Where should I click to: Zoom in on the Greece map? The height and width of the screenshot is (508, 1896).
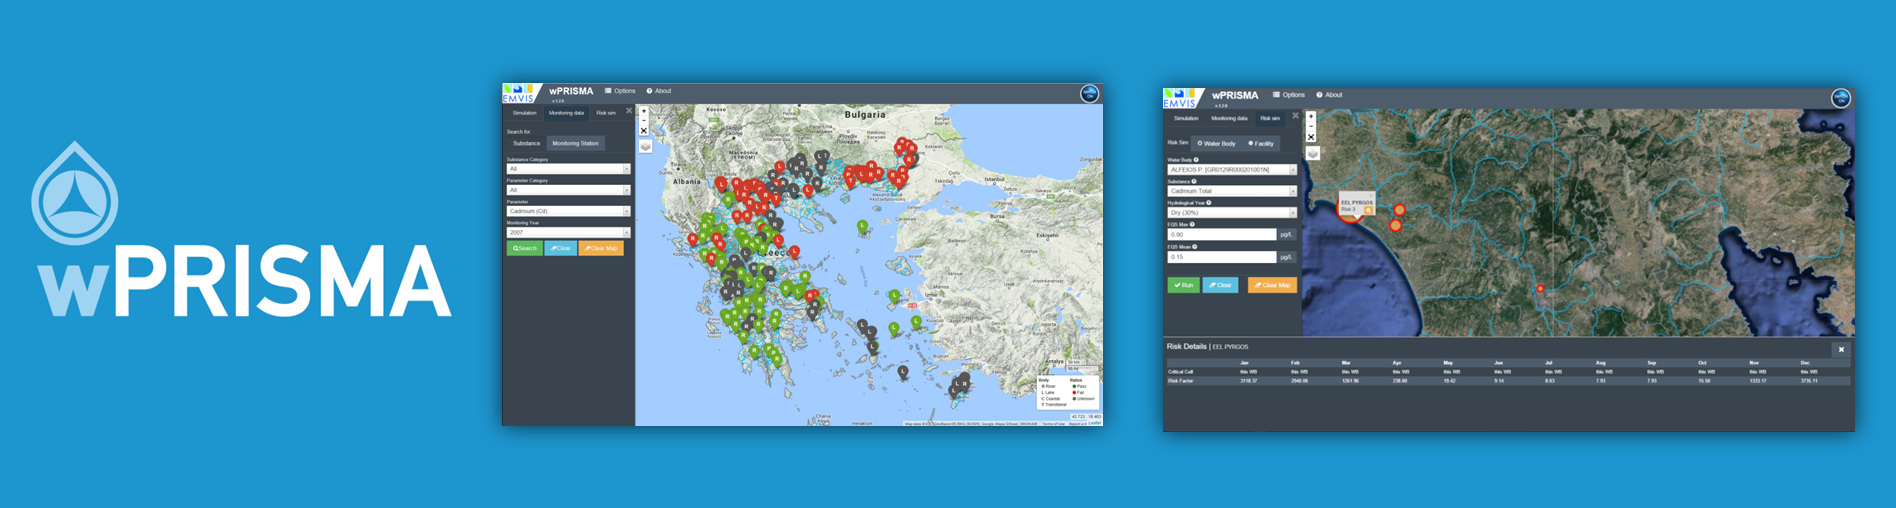pyautogui.click(x=644, y=112)
